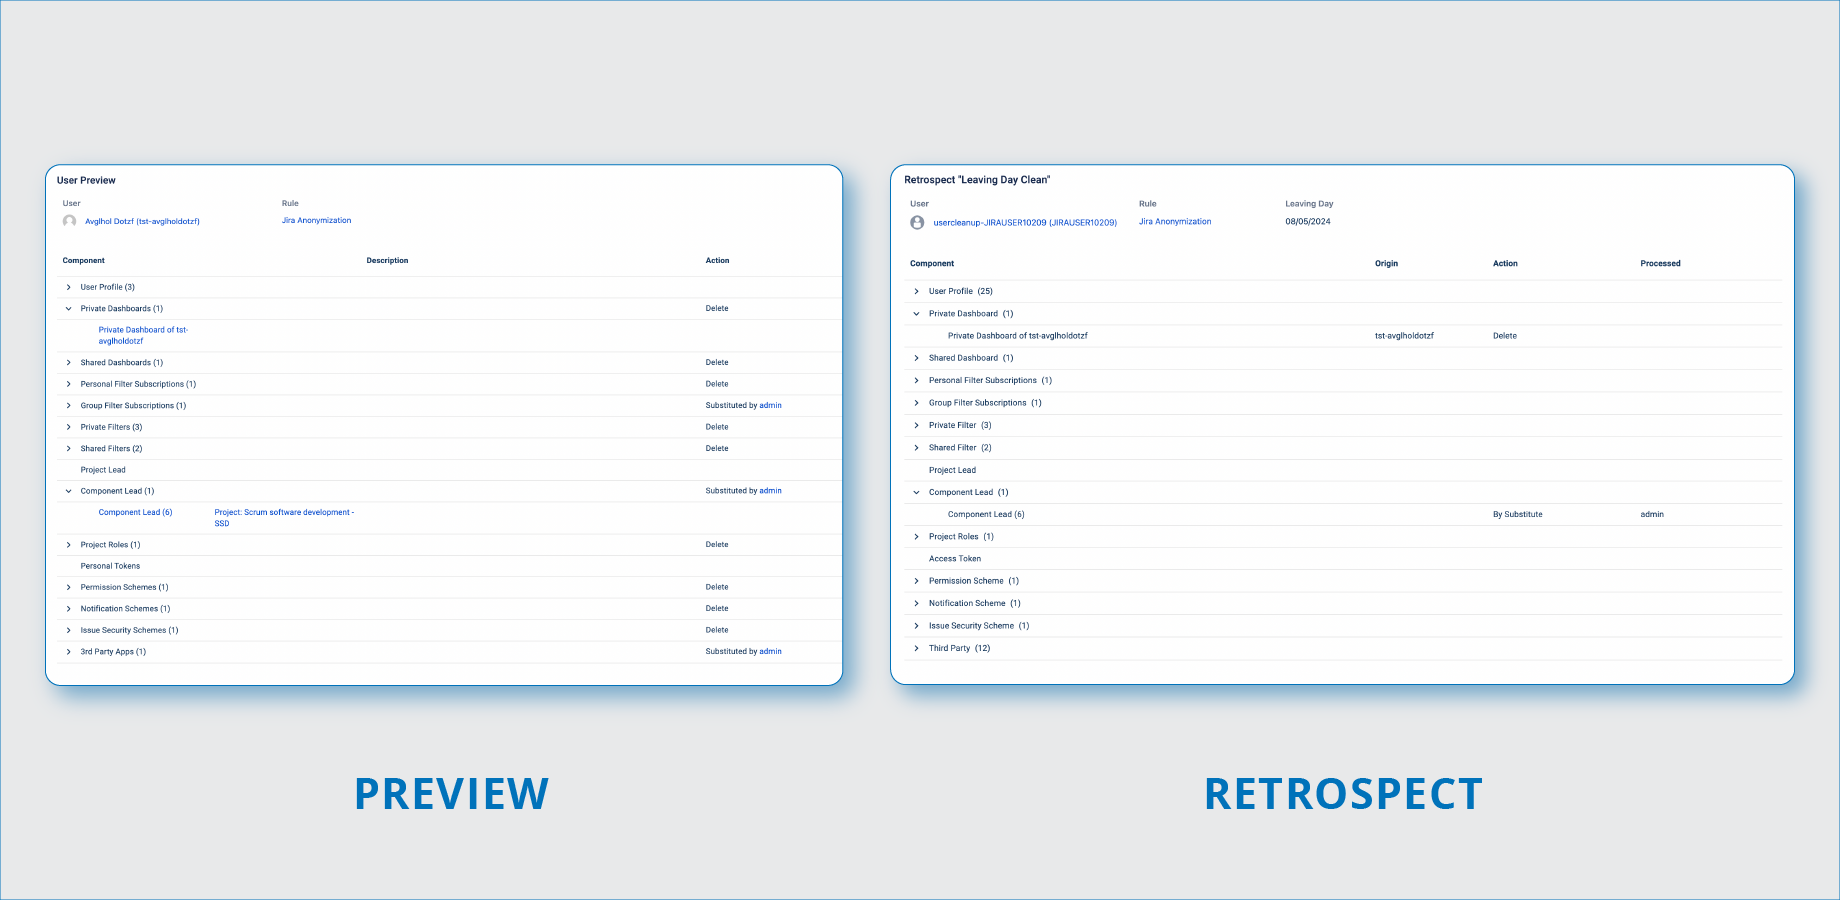This screenshot has width=1840, height=900.
Task: Expand Shared Filters (2) row
Action: coord(68,449)
